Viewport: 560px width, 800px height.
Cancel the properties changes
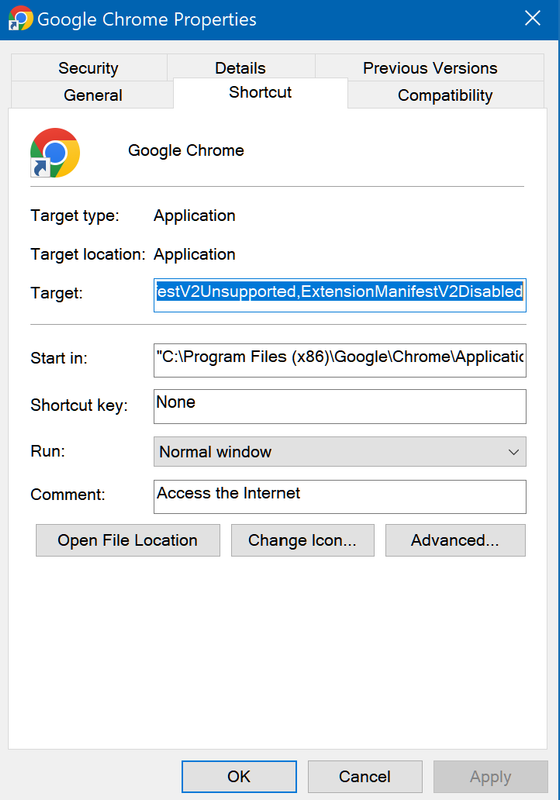click(365, 777)
